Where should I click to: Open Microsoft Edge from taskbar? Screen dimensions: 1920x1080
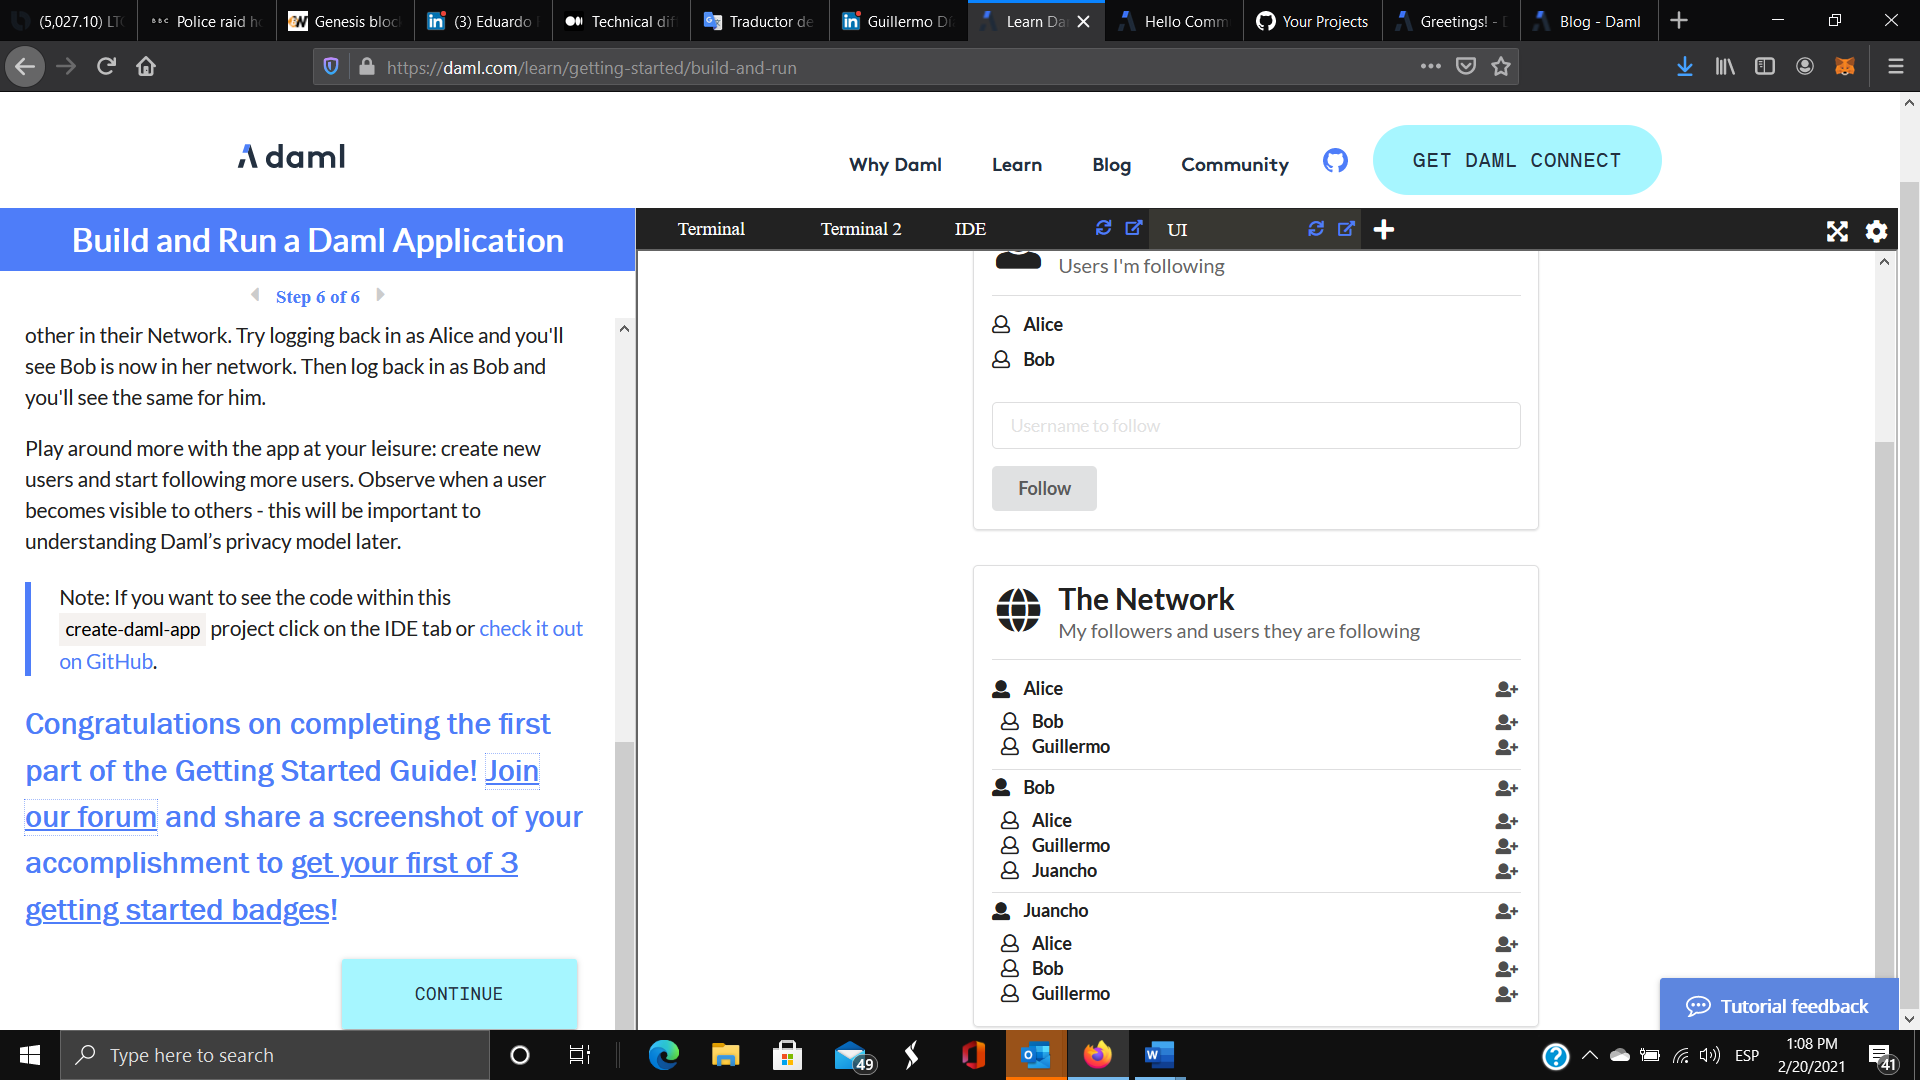coord(663,1055)
